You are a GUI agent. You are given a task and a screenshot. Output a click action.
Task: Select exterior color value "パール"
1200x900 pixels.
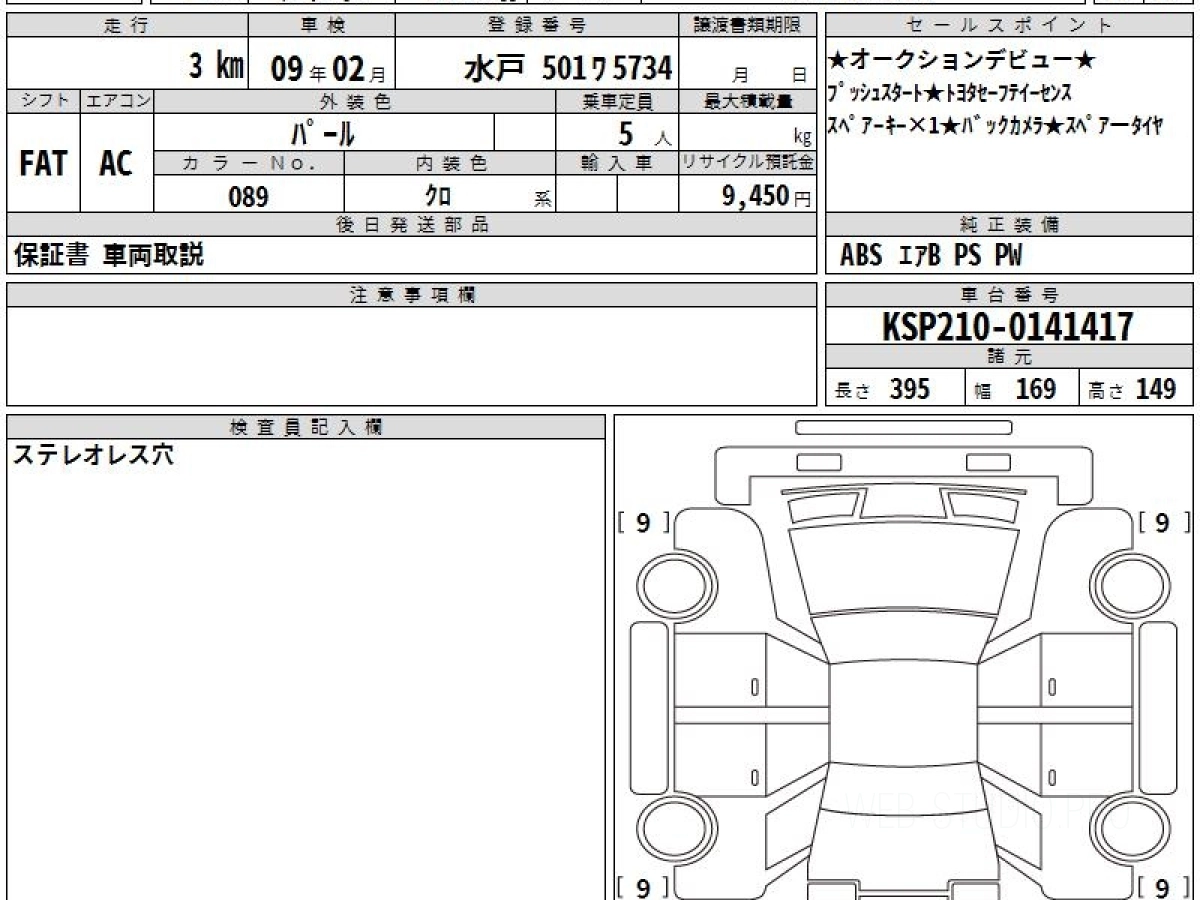(324, 133)
